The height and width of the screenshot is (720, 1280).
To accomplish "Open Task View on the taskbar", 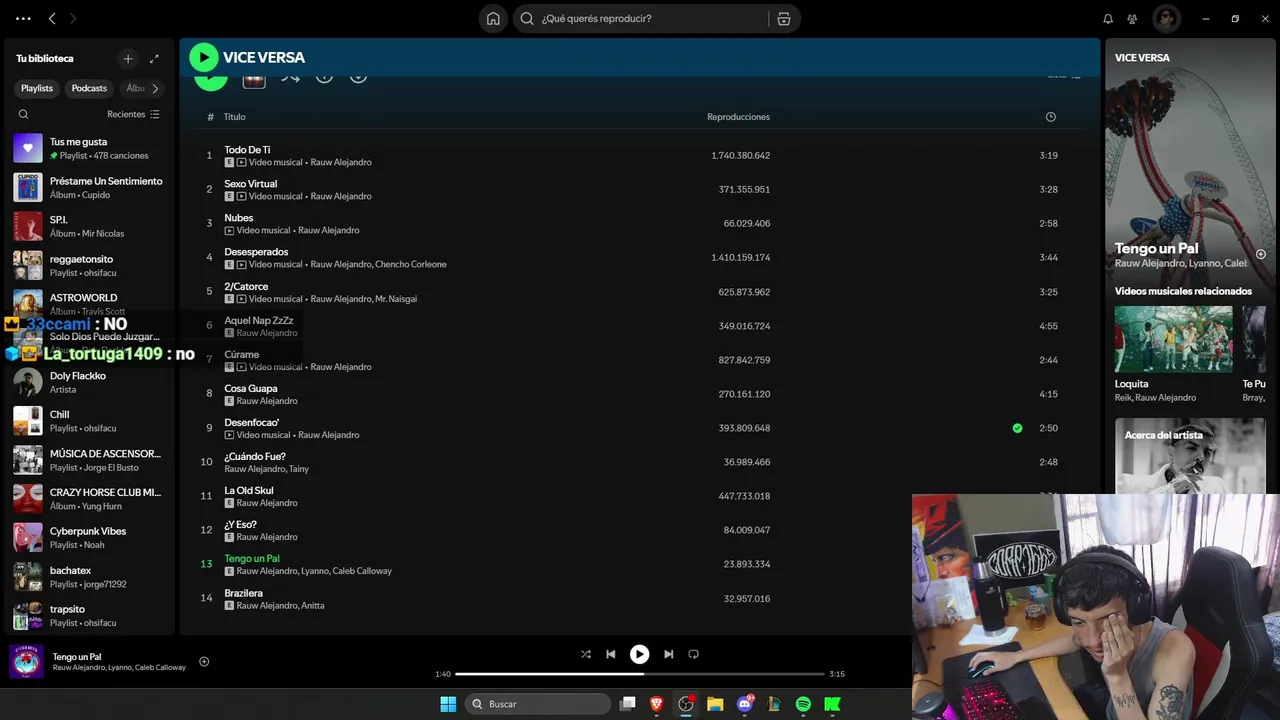I will pyautogui.click(x=628, y=704).
